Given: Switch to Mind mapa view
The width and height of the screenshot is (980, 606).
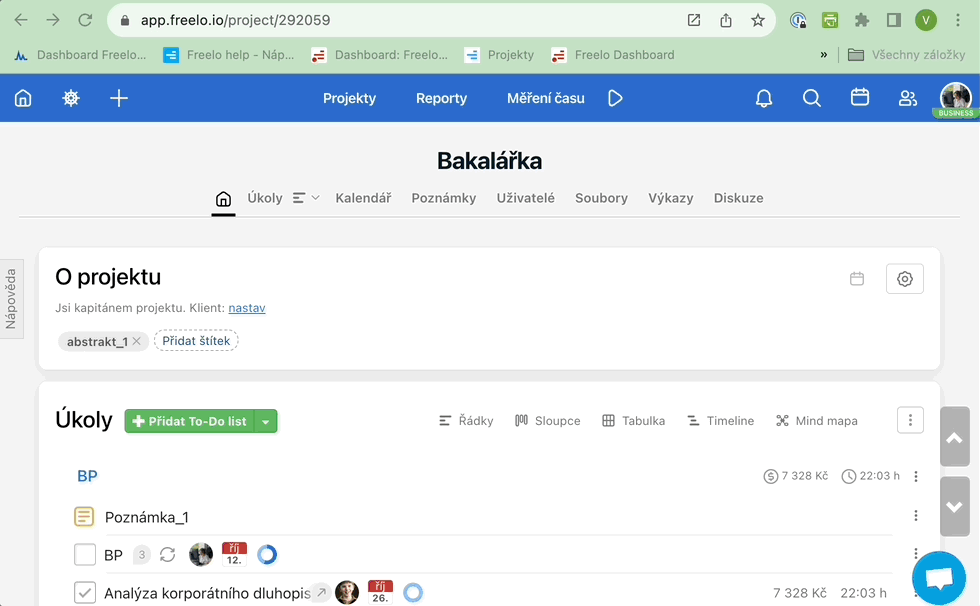Looking at the screenshot, I should tap(816, 421).
